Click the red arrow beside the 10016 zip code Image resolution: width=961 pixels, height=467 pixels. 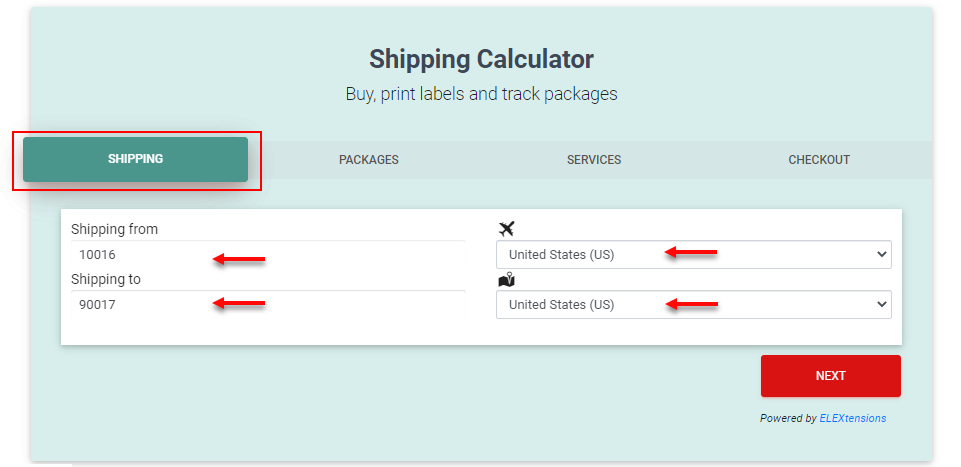pos(238,260)
